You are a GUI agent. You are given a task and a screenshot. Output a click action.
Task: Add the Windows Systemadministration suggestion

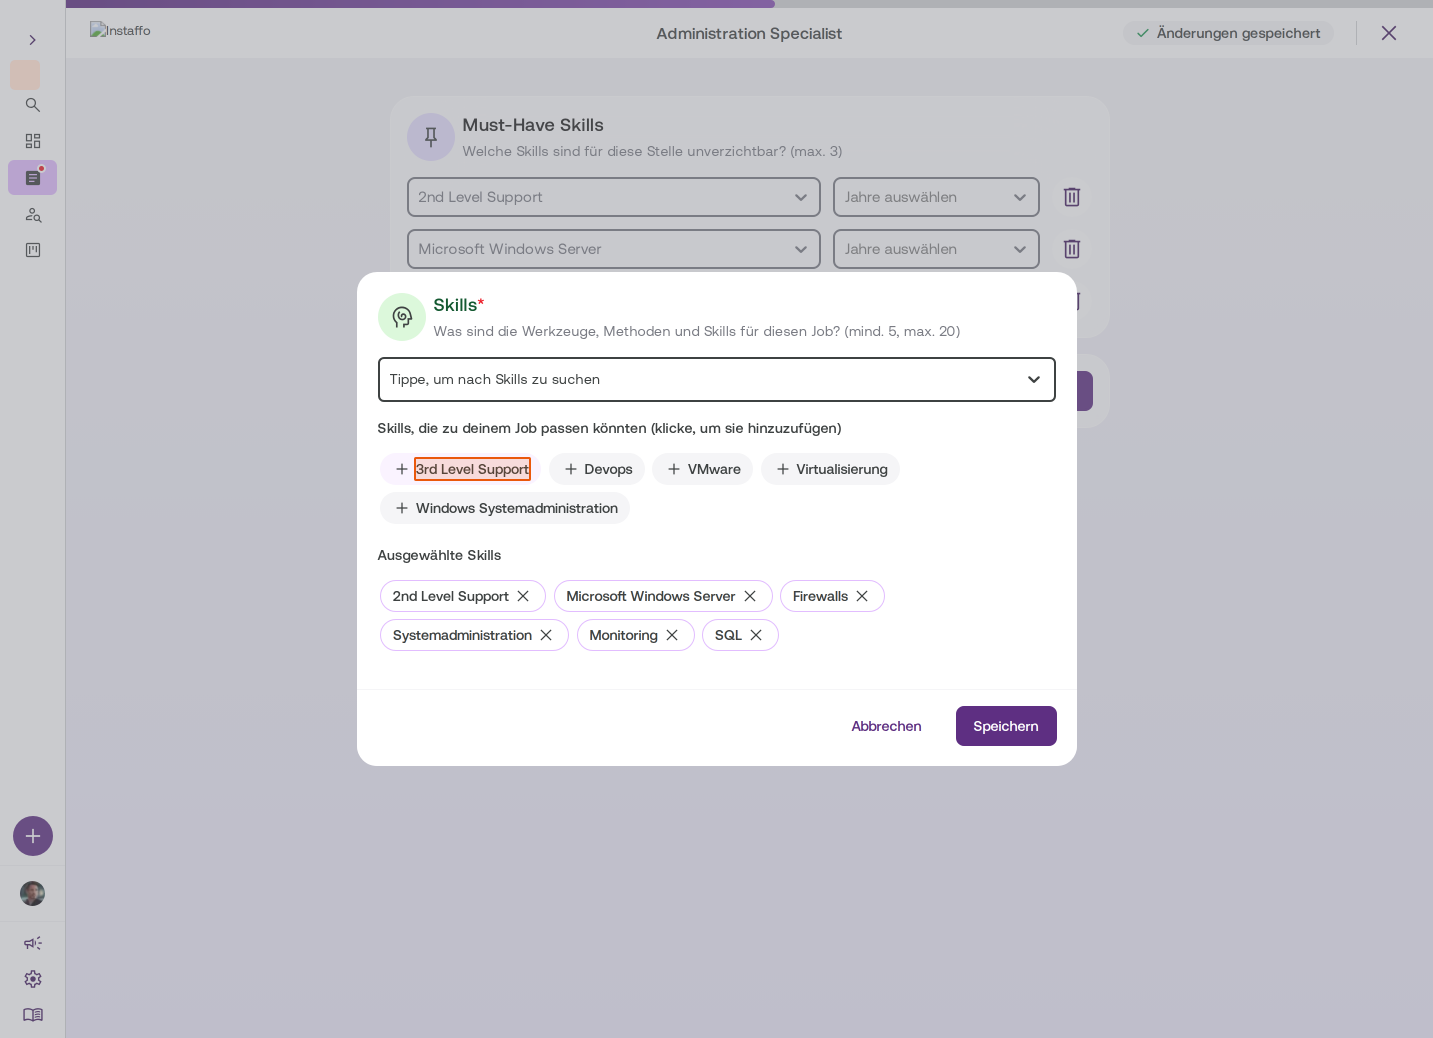505,508
